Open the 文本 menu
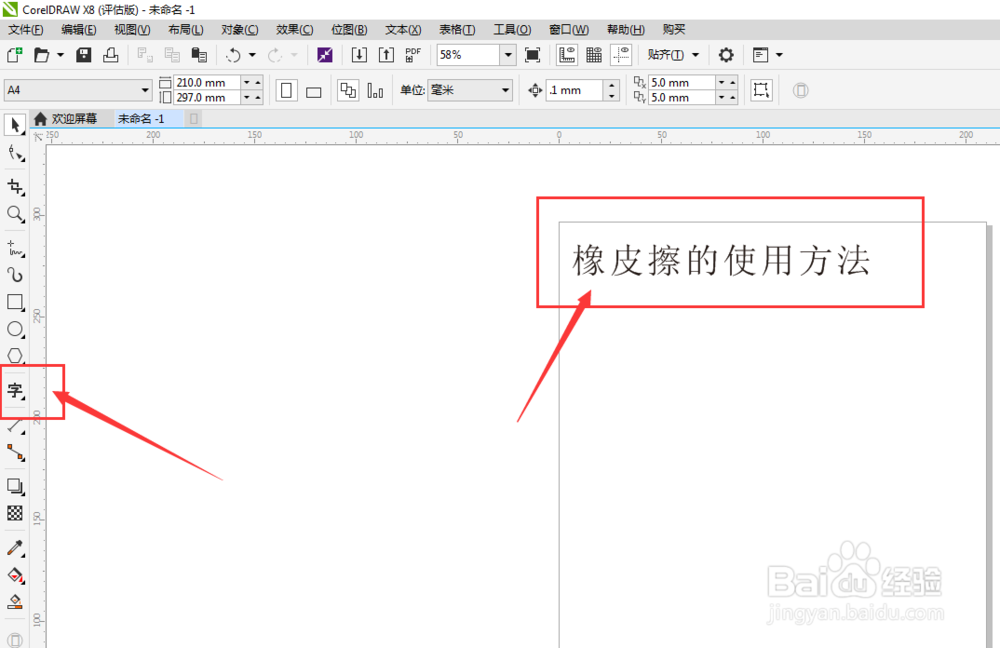Viewport: 1000px width, 648px height. click(401, 29)
